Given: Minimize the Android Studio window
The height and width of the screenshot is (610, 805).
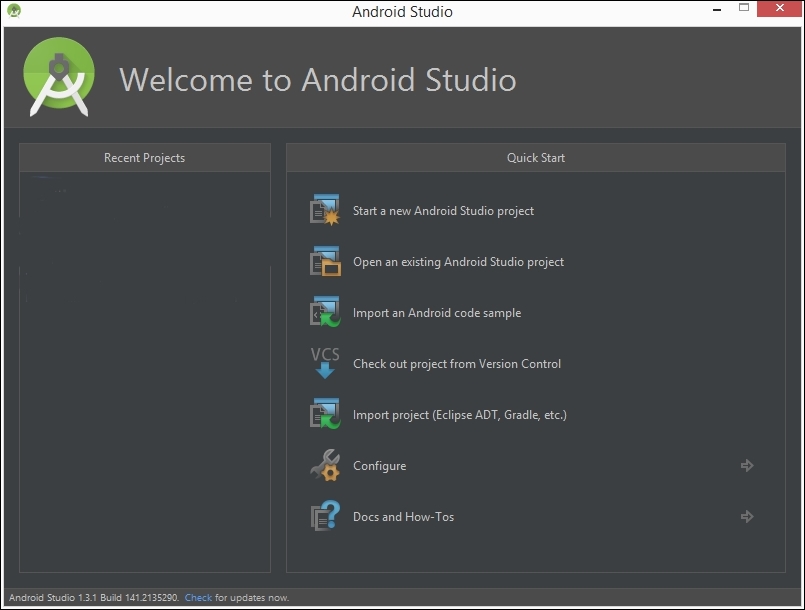Looking at the screenshot, I should [x=717, y=9].
